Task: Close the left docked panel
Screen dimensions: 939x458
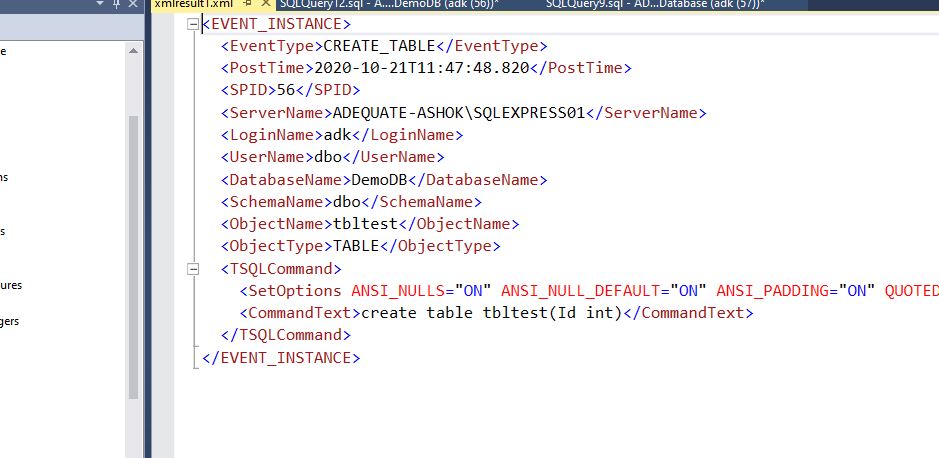Action: click(x=133, y=4)
